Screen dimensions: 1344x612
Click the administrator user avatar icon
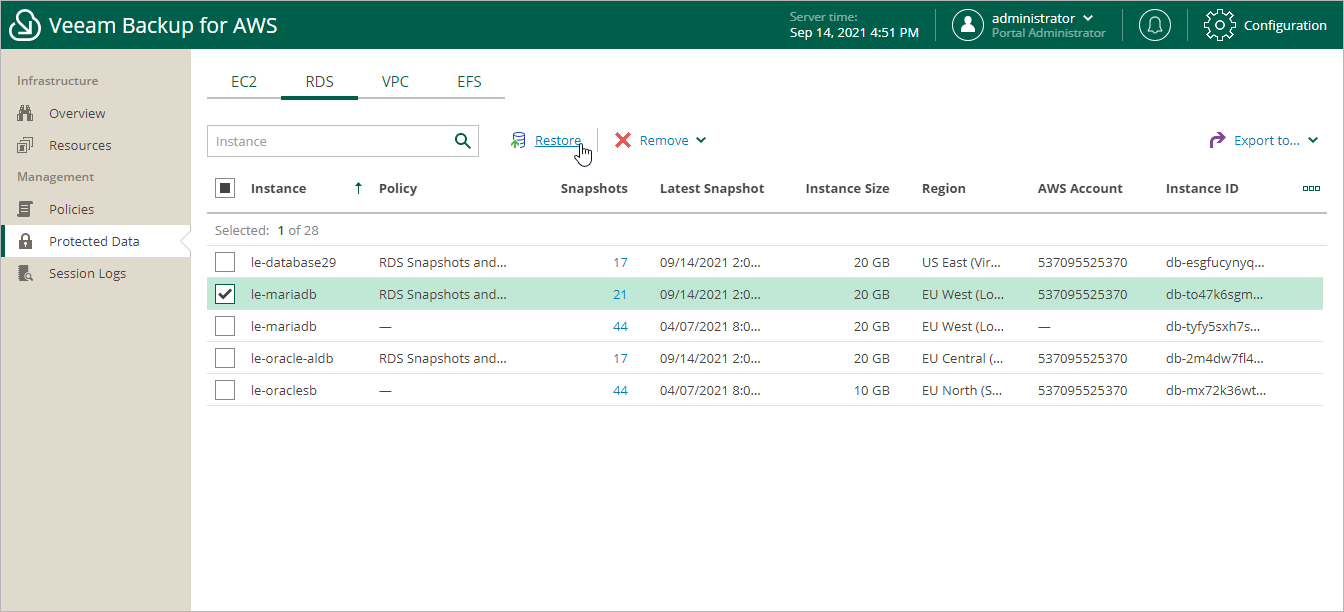coord(967,25)
